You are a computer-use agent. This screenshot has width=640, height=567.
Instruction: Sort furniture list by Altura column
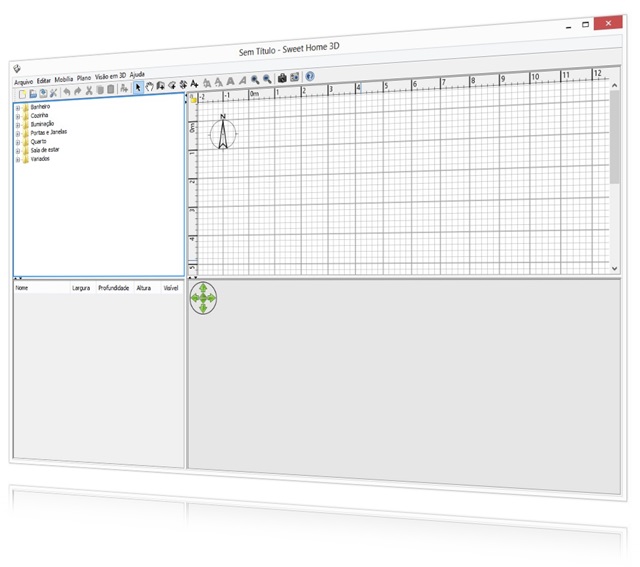[146, 288]
